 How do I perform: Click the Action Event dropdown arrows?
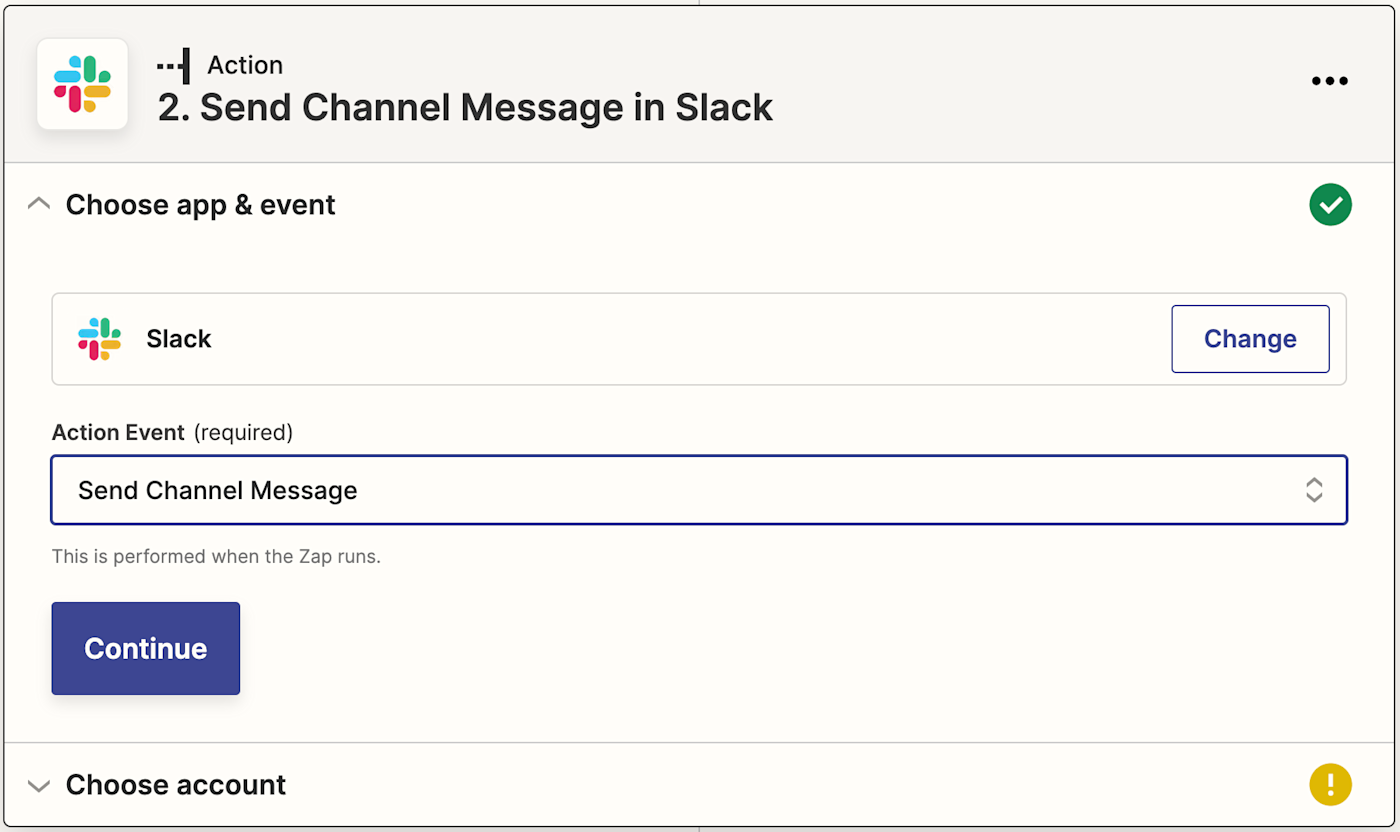[x=1313, y=490]
